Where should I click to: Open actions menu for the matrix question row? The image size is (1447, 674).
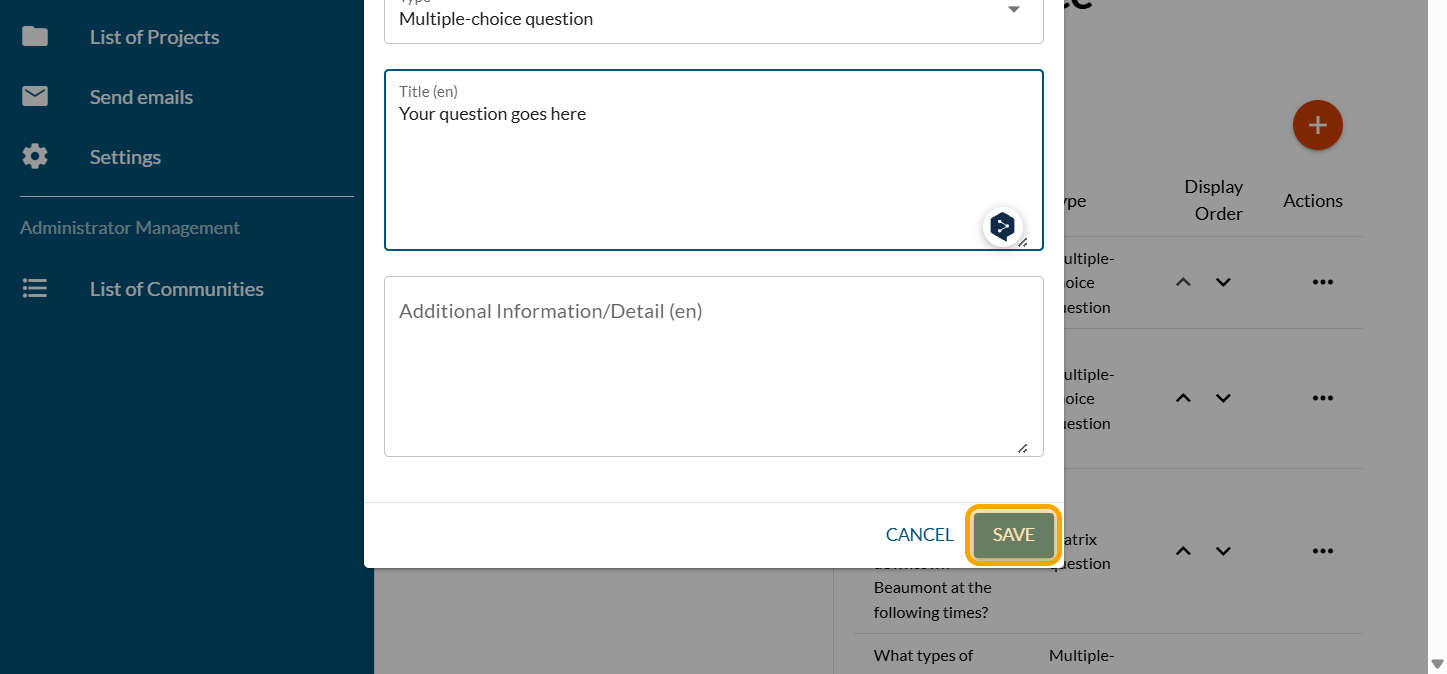[1322, 551]
